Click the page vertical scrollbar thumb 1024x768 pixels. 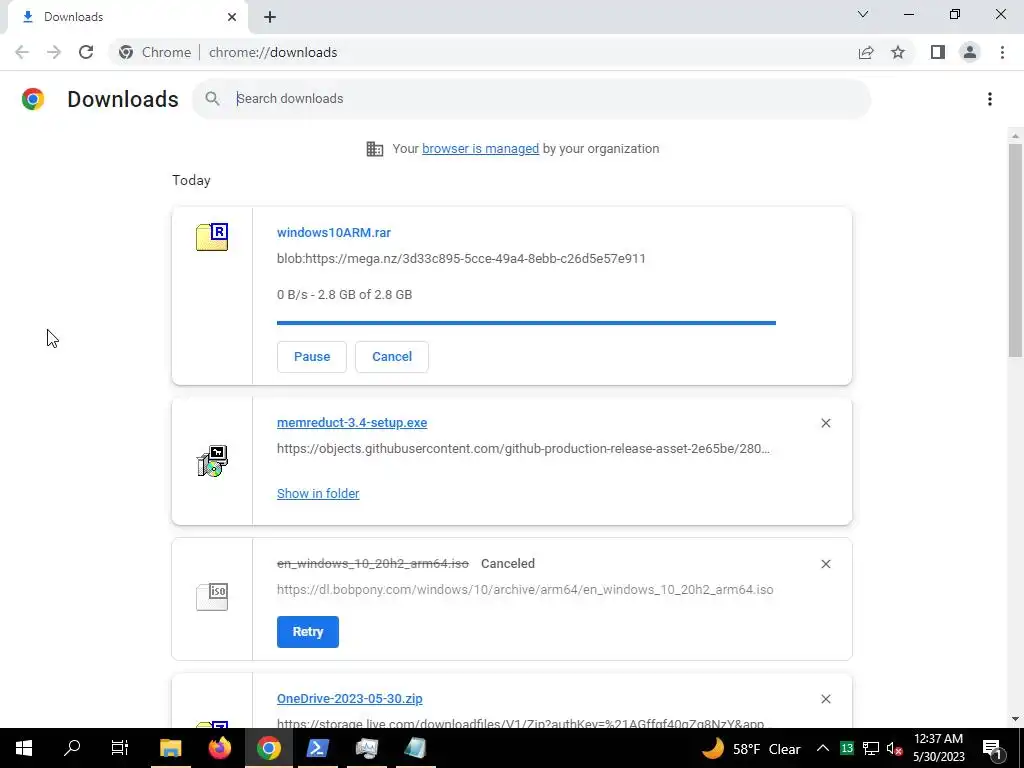[1015, 251]
